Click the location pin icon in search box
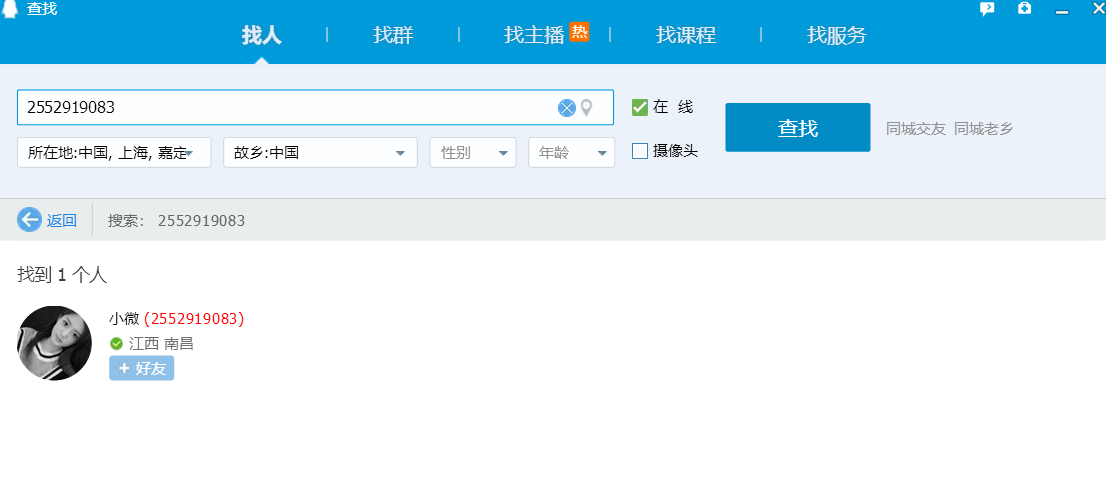This screenshot has height=481, width=1106. coord(586,108)
